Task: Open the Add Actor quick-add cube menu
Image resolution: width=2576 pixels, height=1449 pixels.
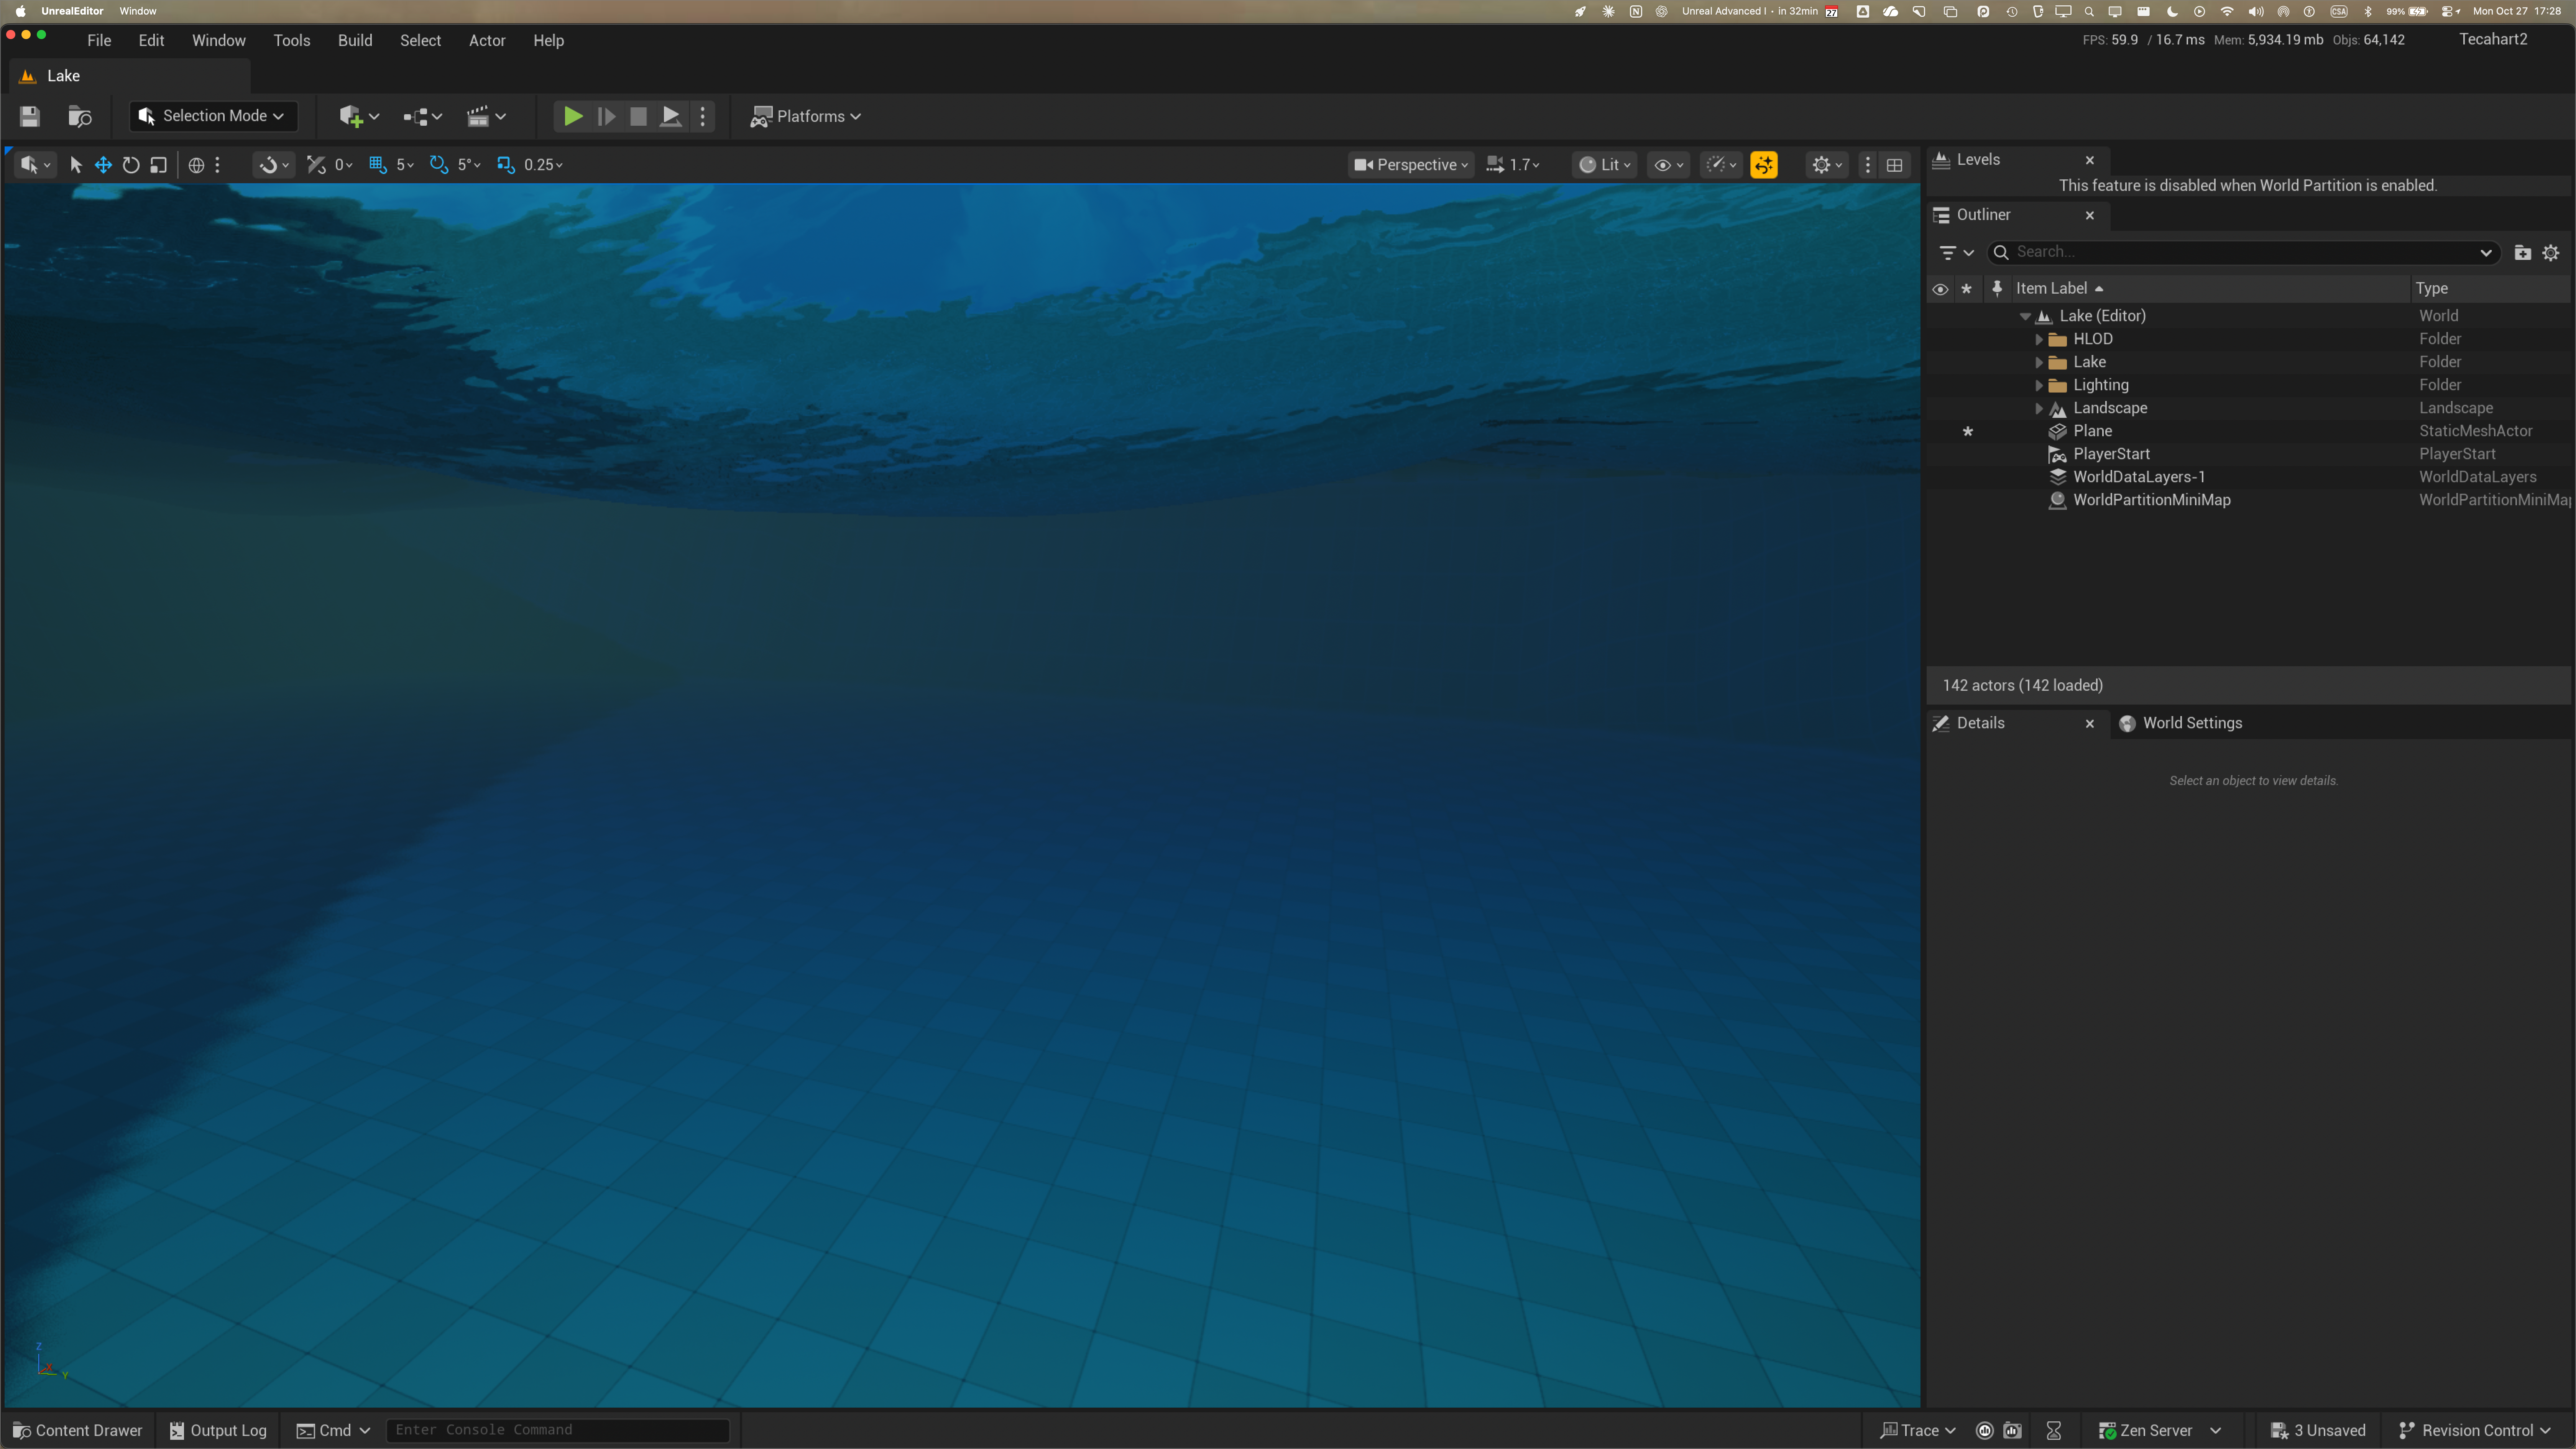Action: (359, 116)
